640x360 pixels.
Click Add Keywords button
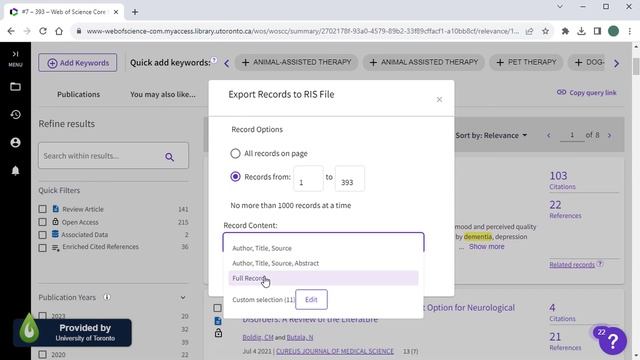tap(78, 63)
